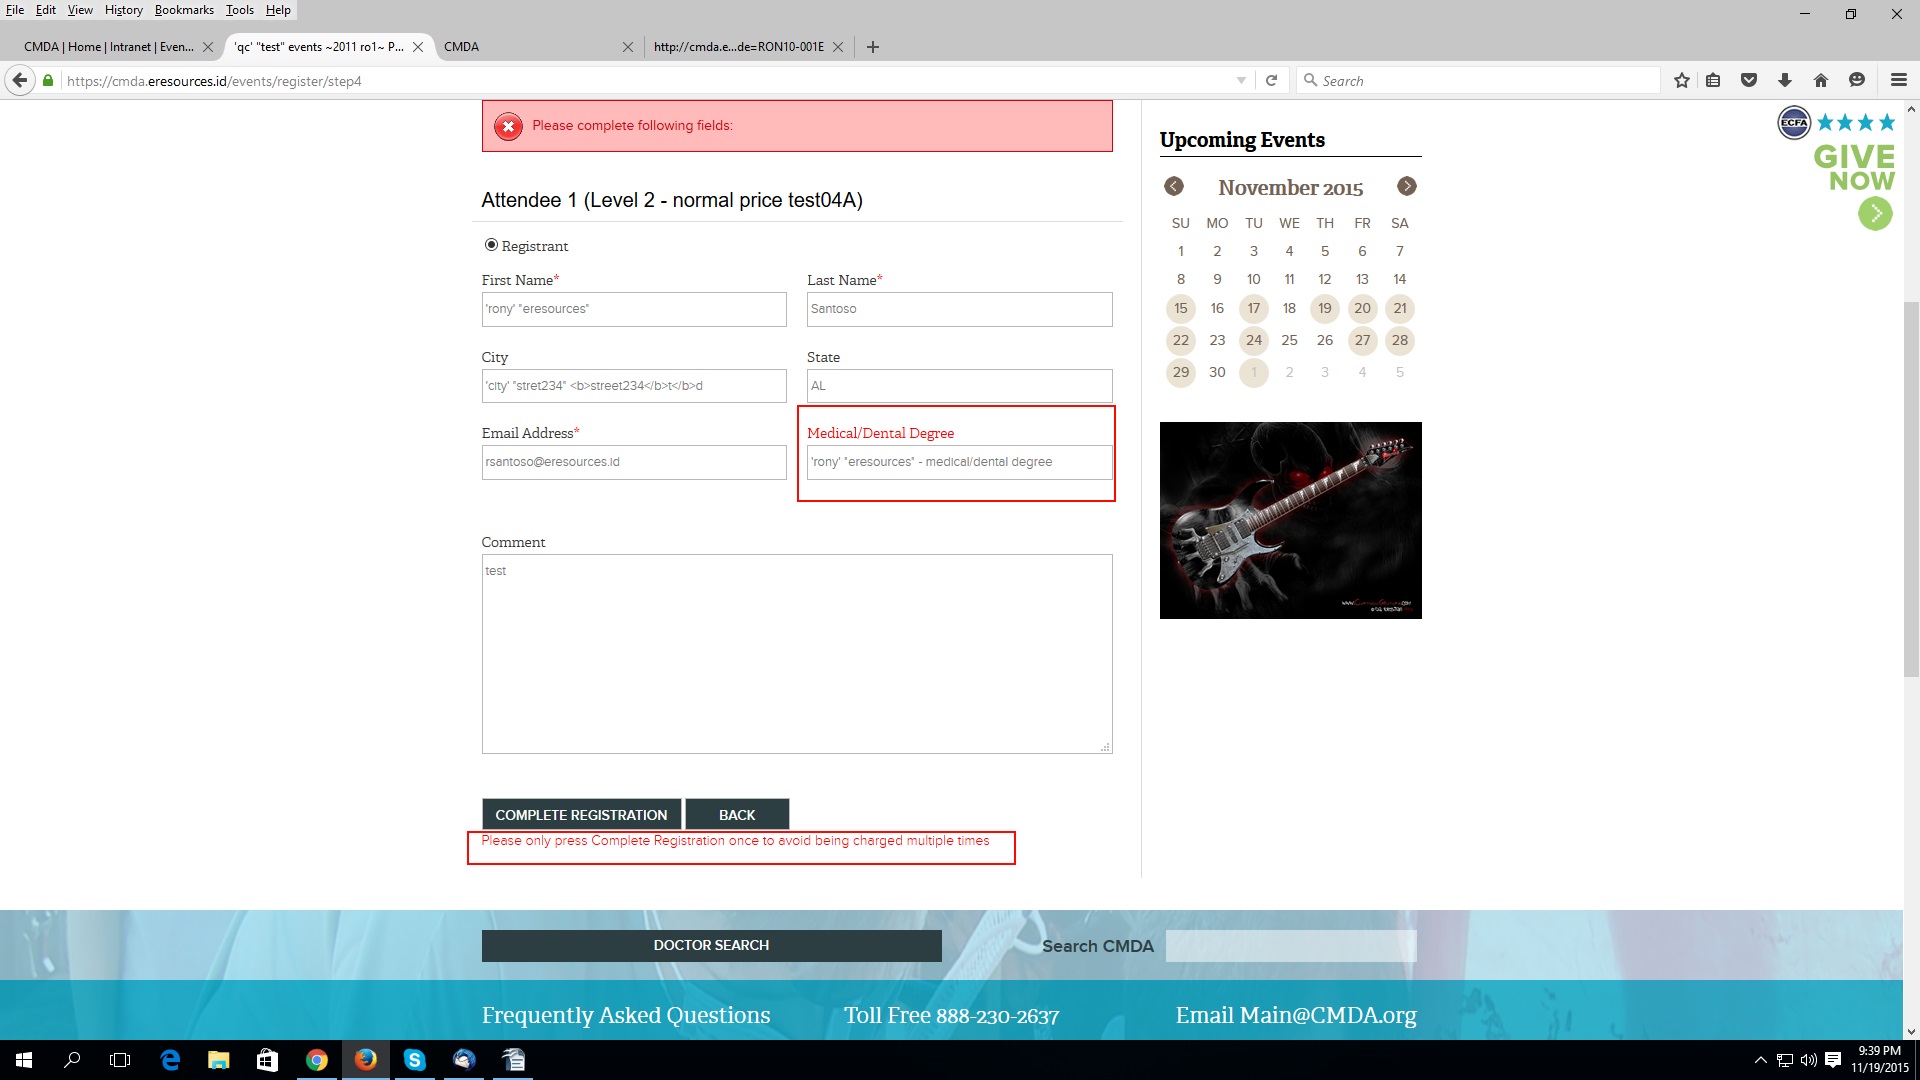Open the Edit menu
This screenshot has height=1080, width=1920.
click(x=46, y=10)
